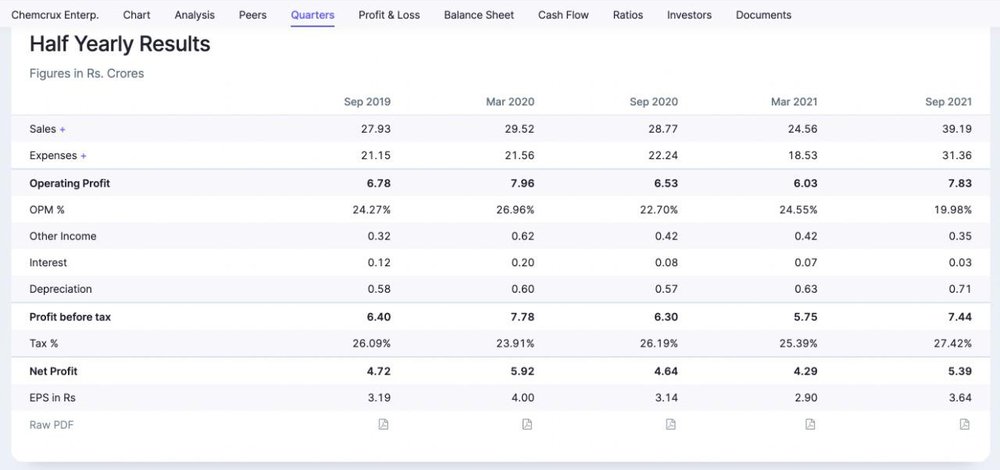Click Sales value 39.19 for Sep 2021
The height and width of the screenshot is (470, 1000).
click(x=957, y=129)
